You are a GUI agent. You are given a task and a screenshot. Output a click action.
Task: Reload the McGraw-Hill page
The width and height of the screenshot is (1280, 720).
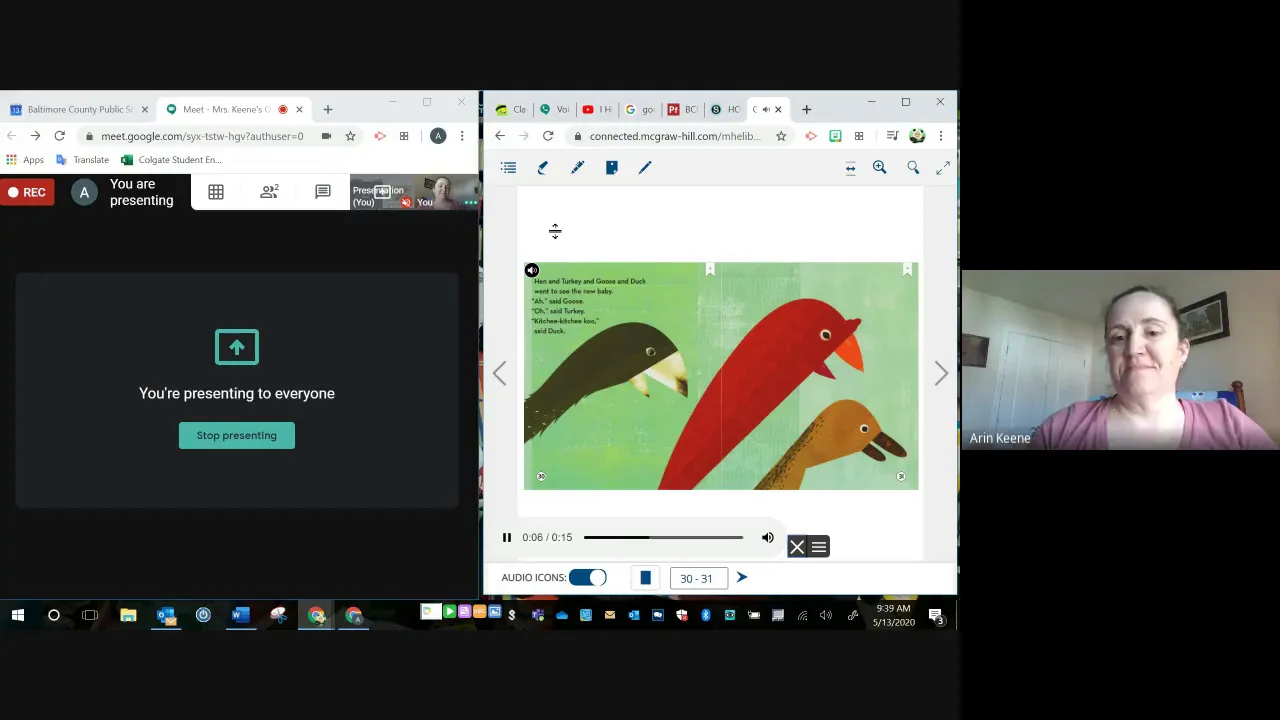[548, 136]
